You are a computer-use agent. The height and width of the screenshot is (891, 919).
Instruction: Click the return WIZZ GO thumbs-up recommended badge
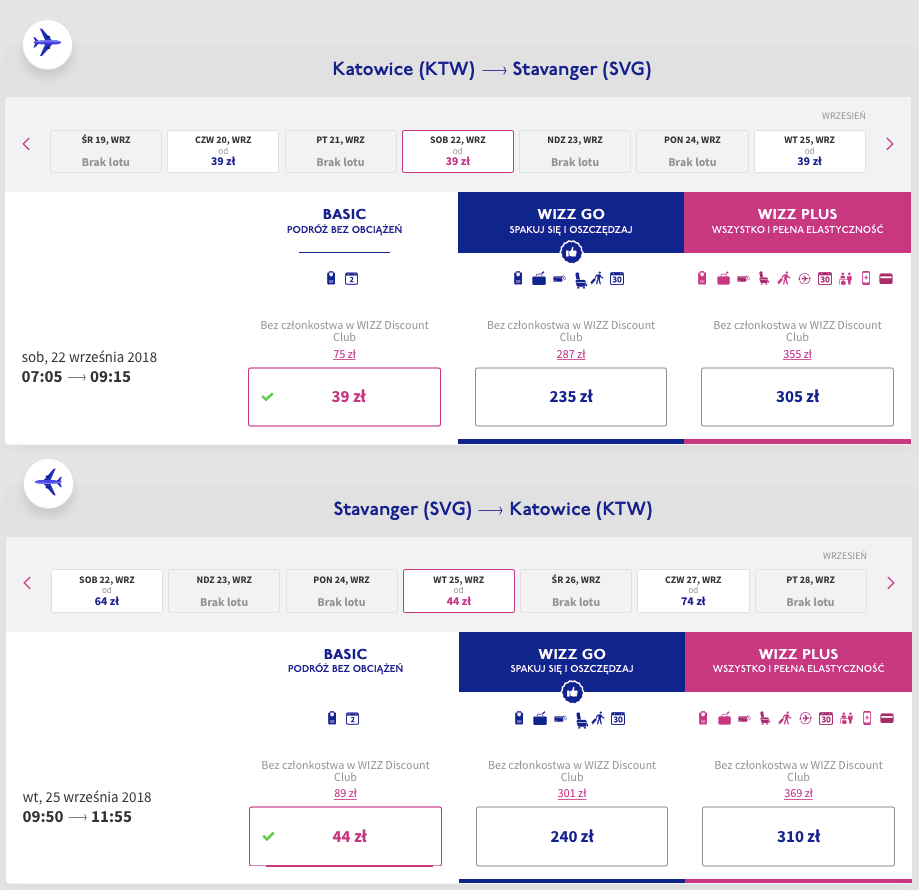point(573,692)
